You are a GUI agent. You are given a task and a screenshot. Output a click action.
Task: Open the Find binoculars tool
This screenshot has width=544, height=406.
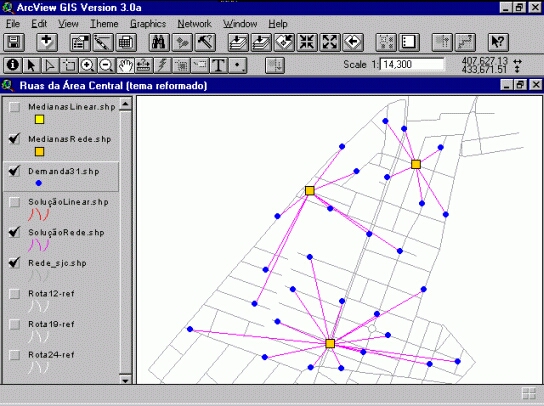pyautogui.click(x=159, y=42)
